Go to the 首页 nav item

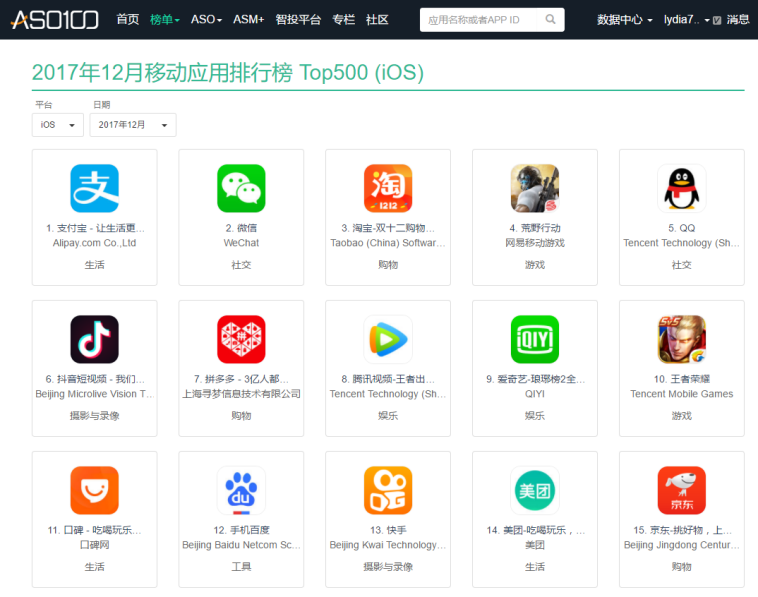(x=128, y=19)
